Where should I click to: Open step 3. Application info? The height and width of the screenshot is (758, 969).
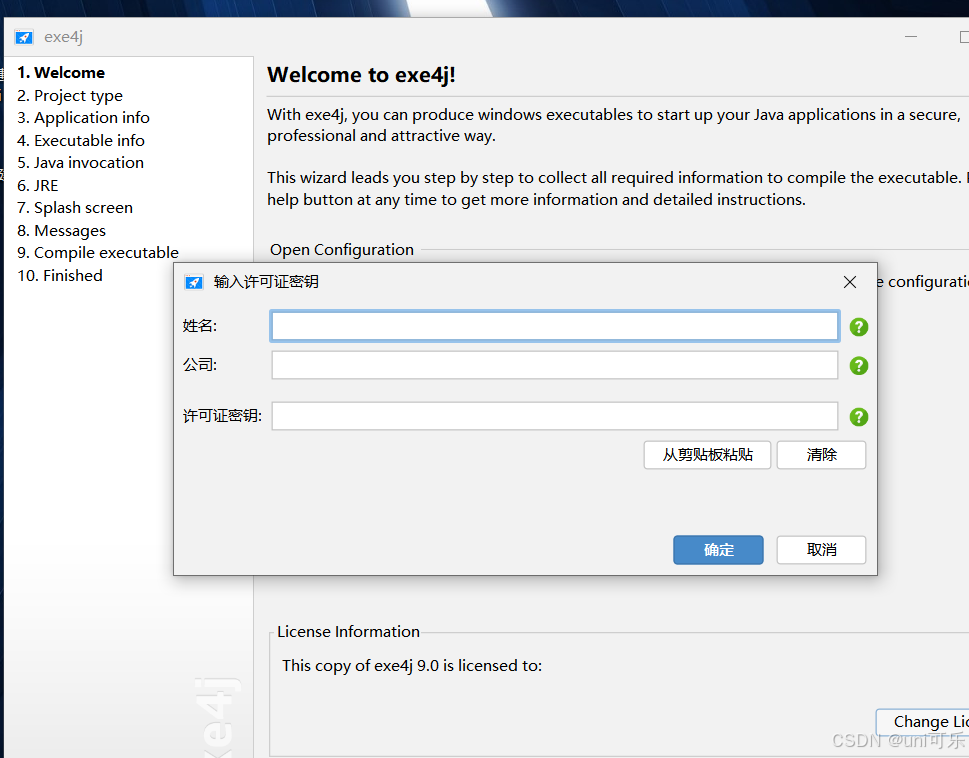tap(83, 118)
